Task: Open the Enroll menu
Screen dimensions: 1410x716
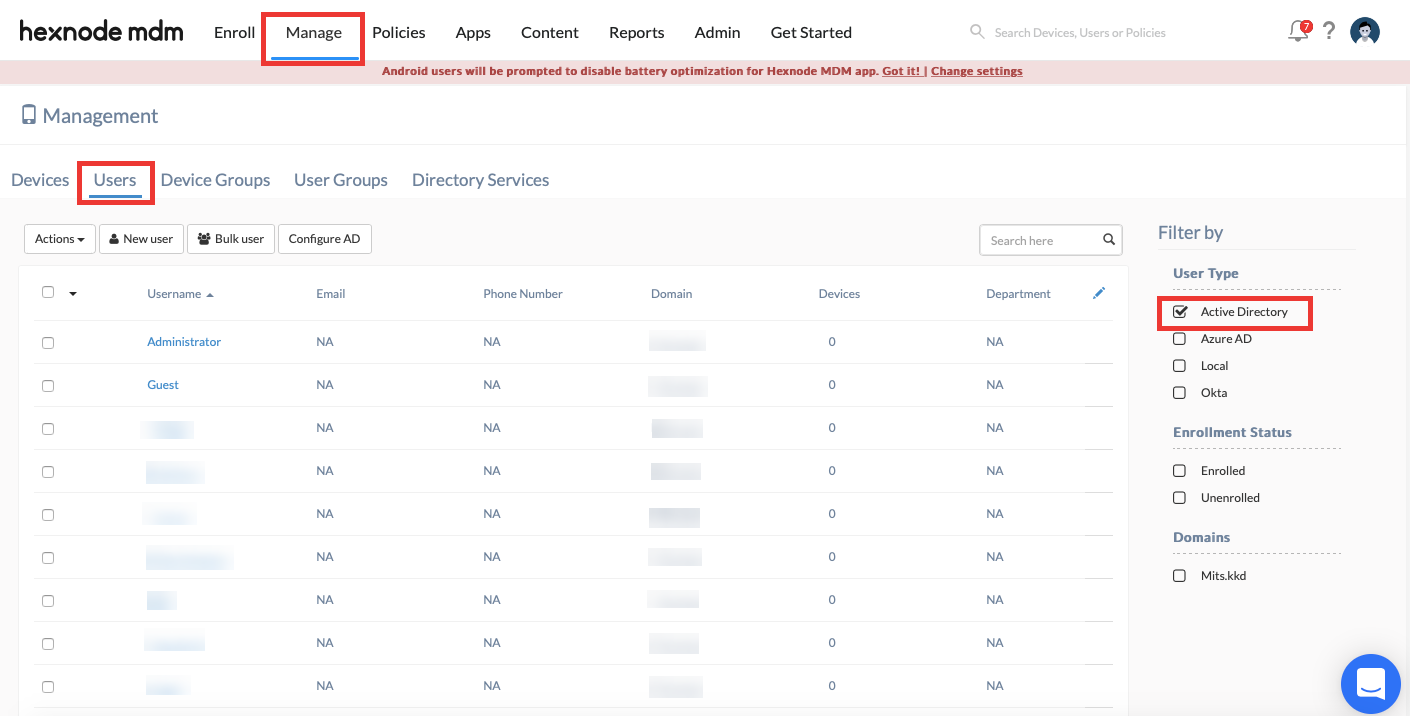Action: [x=235, y=32]
